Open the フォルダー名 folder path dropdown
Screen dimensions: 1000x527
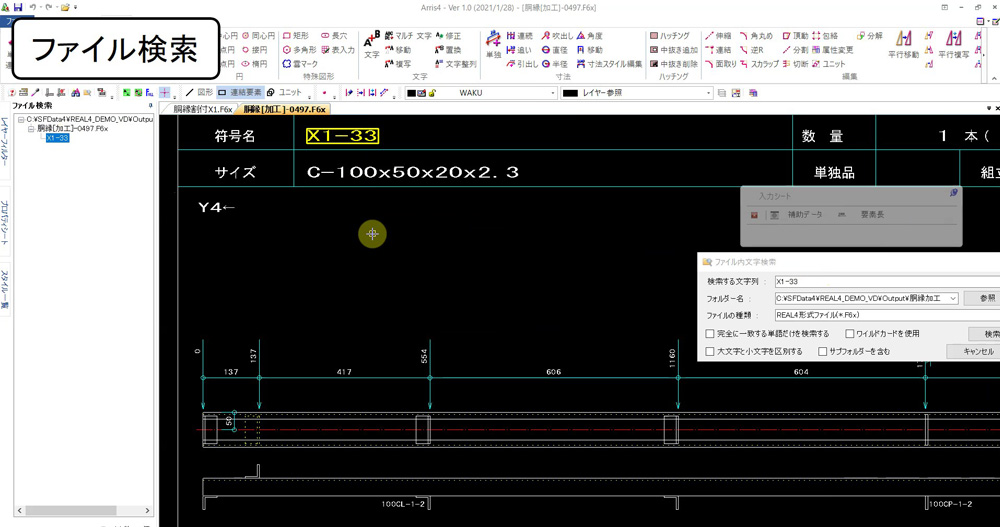pyautogui.click(x=953, y=298)
